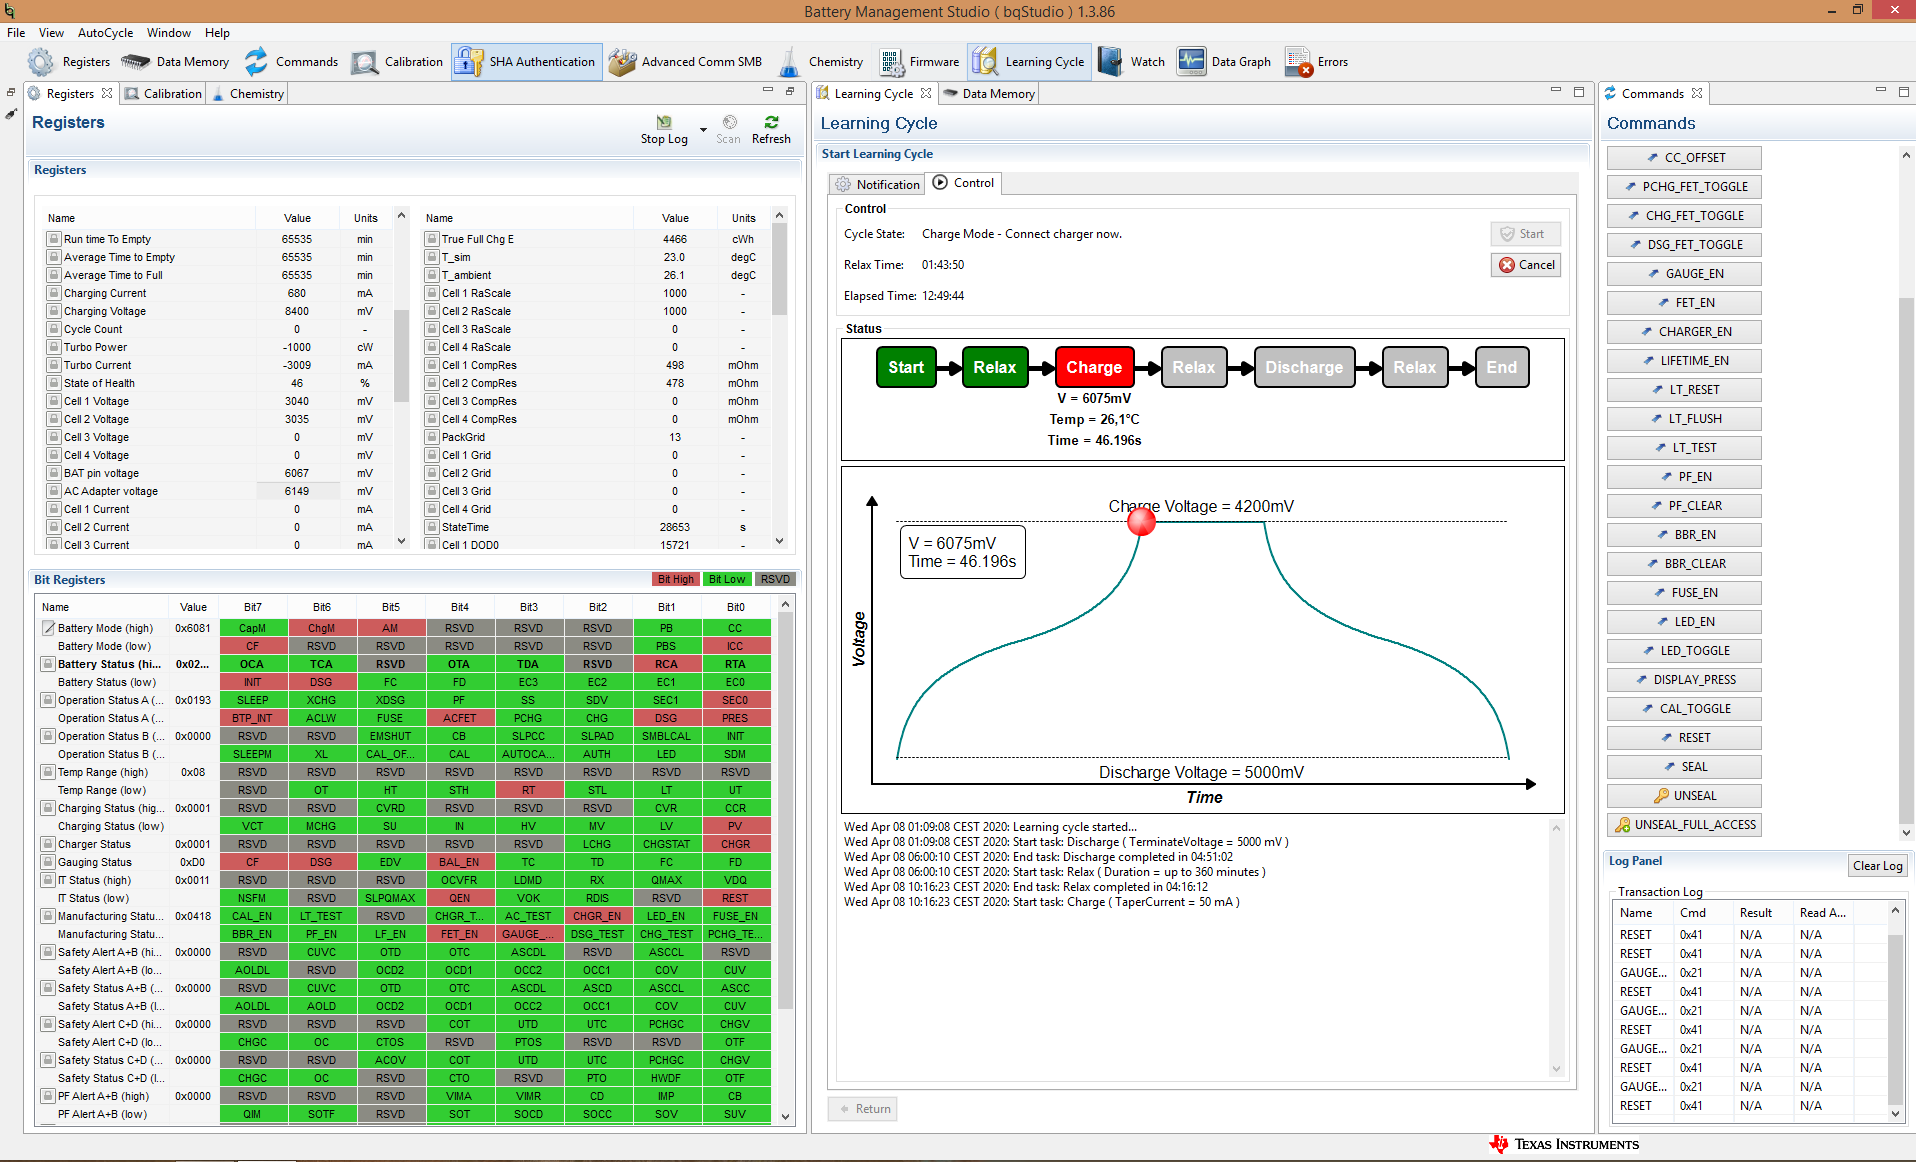Open Data Graph
1916x1162 pixels.
pos(1224,62)
